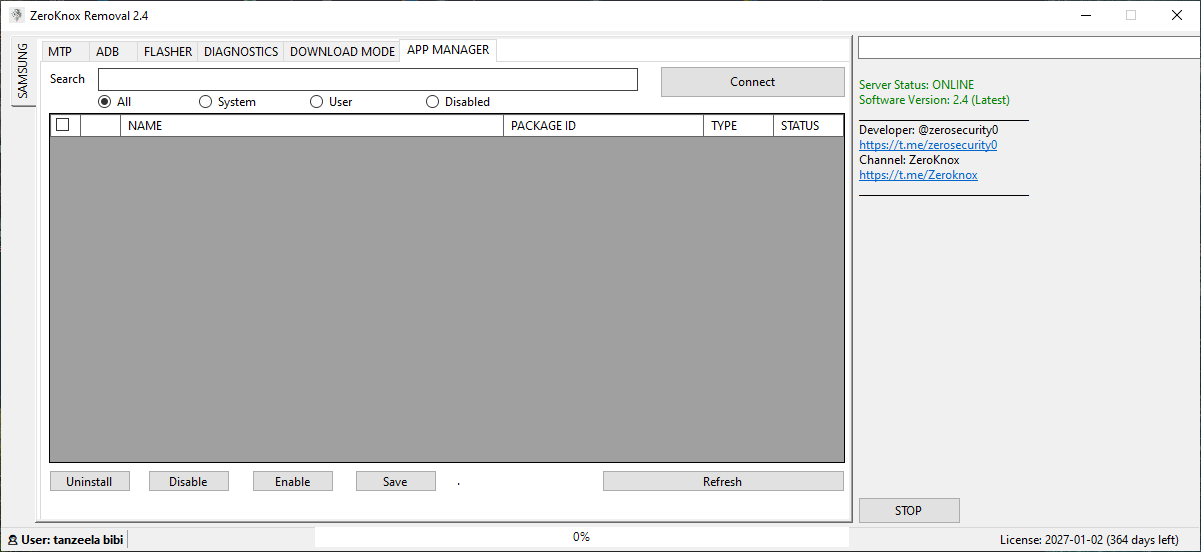
Task: Tick the select-all checkbox in table header
Action: (63, 125)
